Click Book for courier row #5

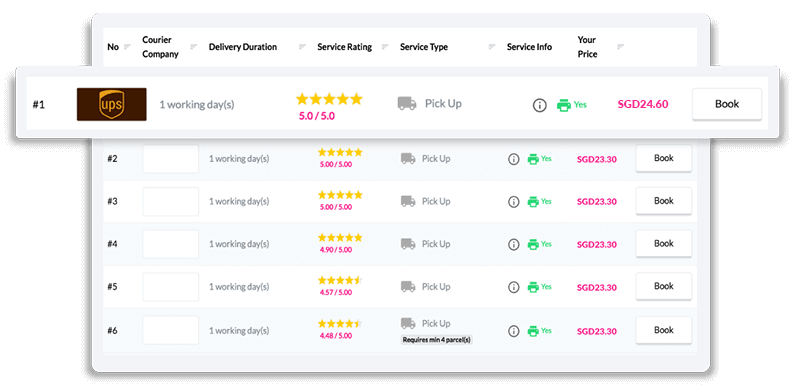(664, 286)
